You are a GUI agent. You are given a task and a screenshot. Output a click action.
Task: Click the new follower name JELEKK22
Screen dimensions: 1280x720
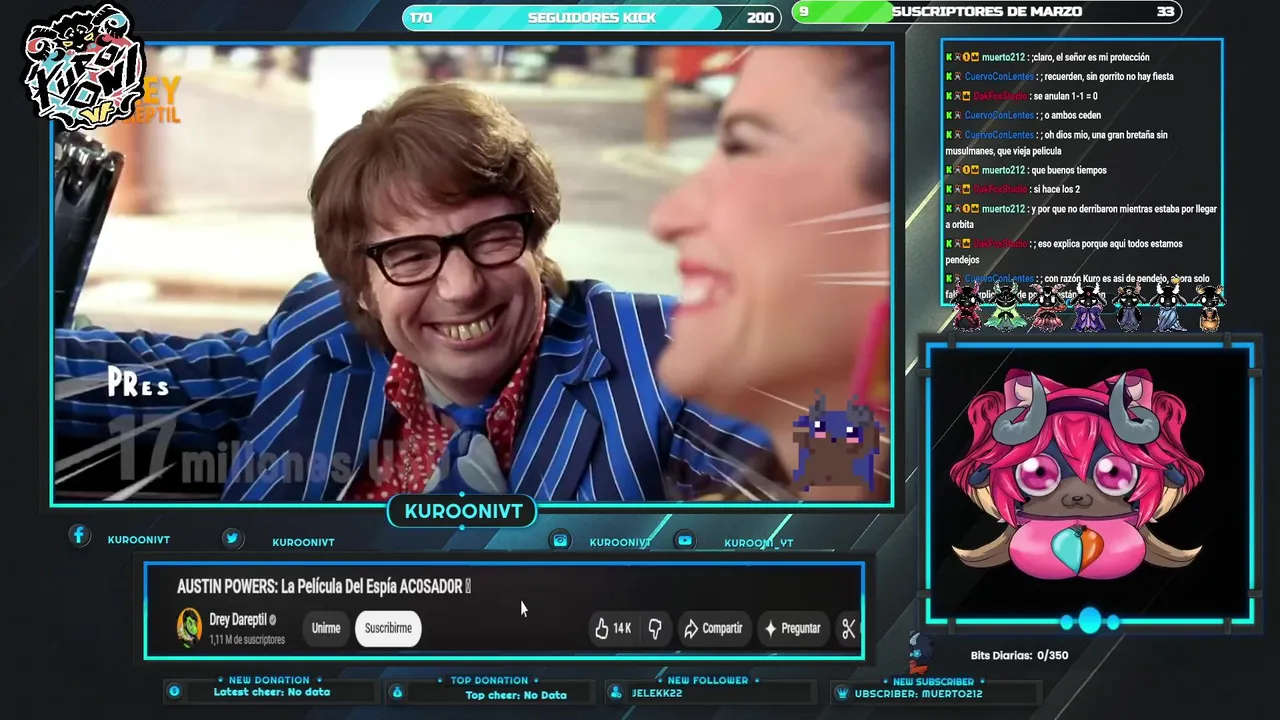(657, 693)
